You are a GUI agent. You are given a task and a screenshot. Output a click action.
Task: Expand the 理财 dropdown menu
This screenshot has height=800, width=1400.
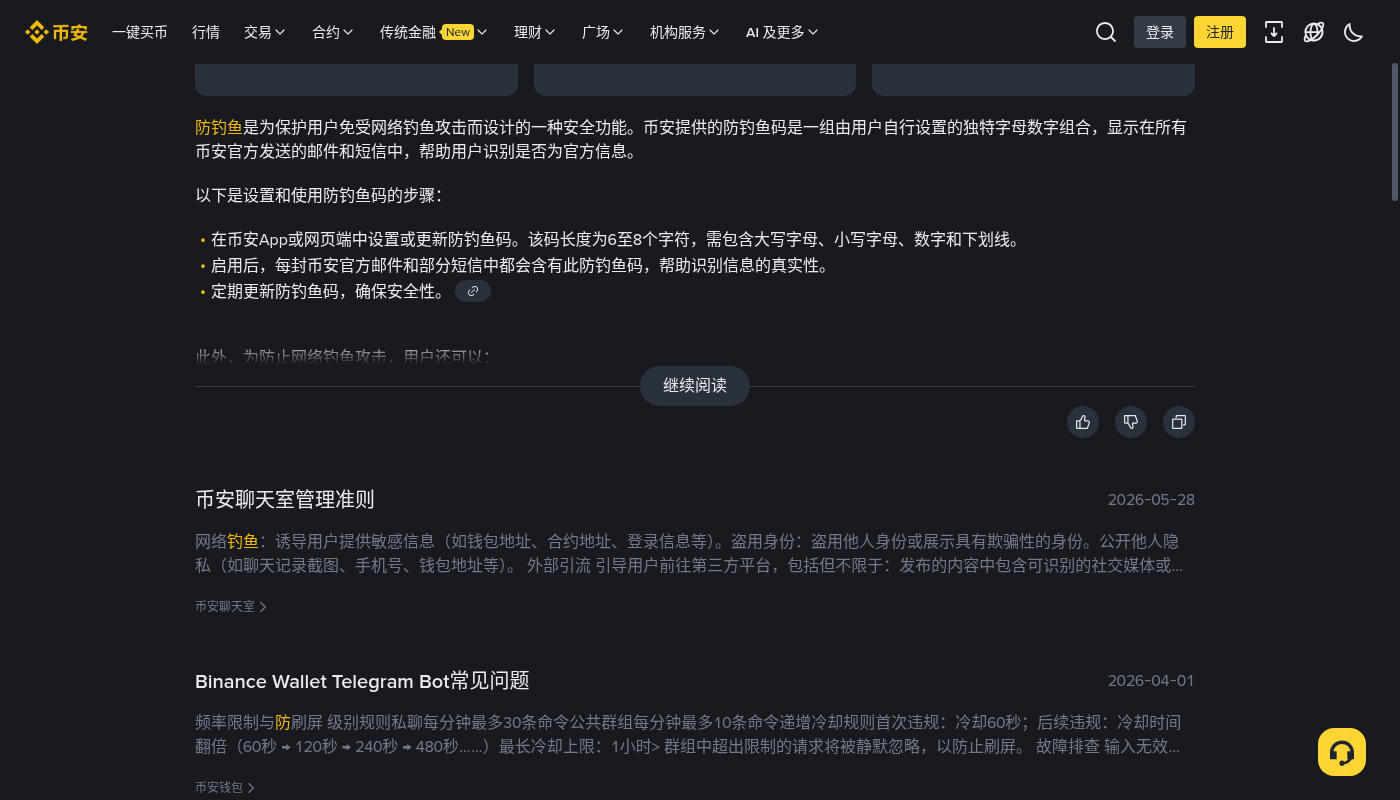535,32
